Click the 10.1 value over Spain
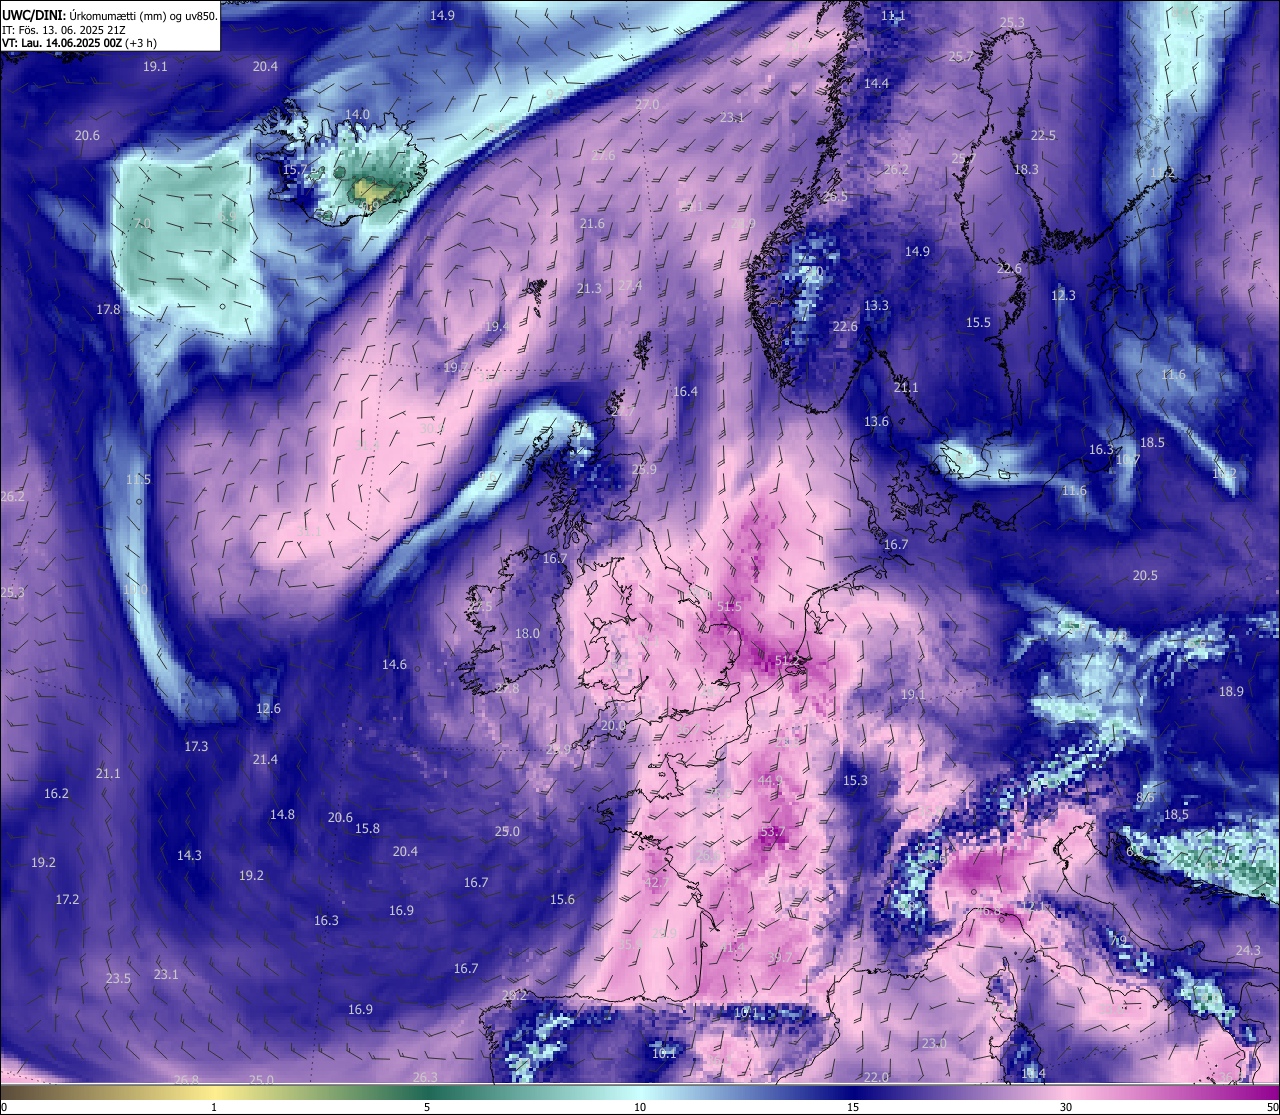Image resolution: width=1280 pixels, height=1115 pixels. click(x=664, y=1053)
